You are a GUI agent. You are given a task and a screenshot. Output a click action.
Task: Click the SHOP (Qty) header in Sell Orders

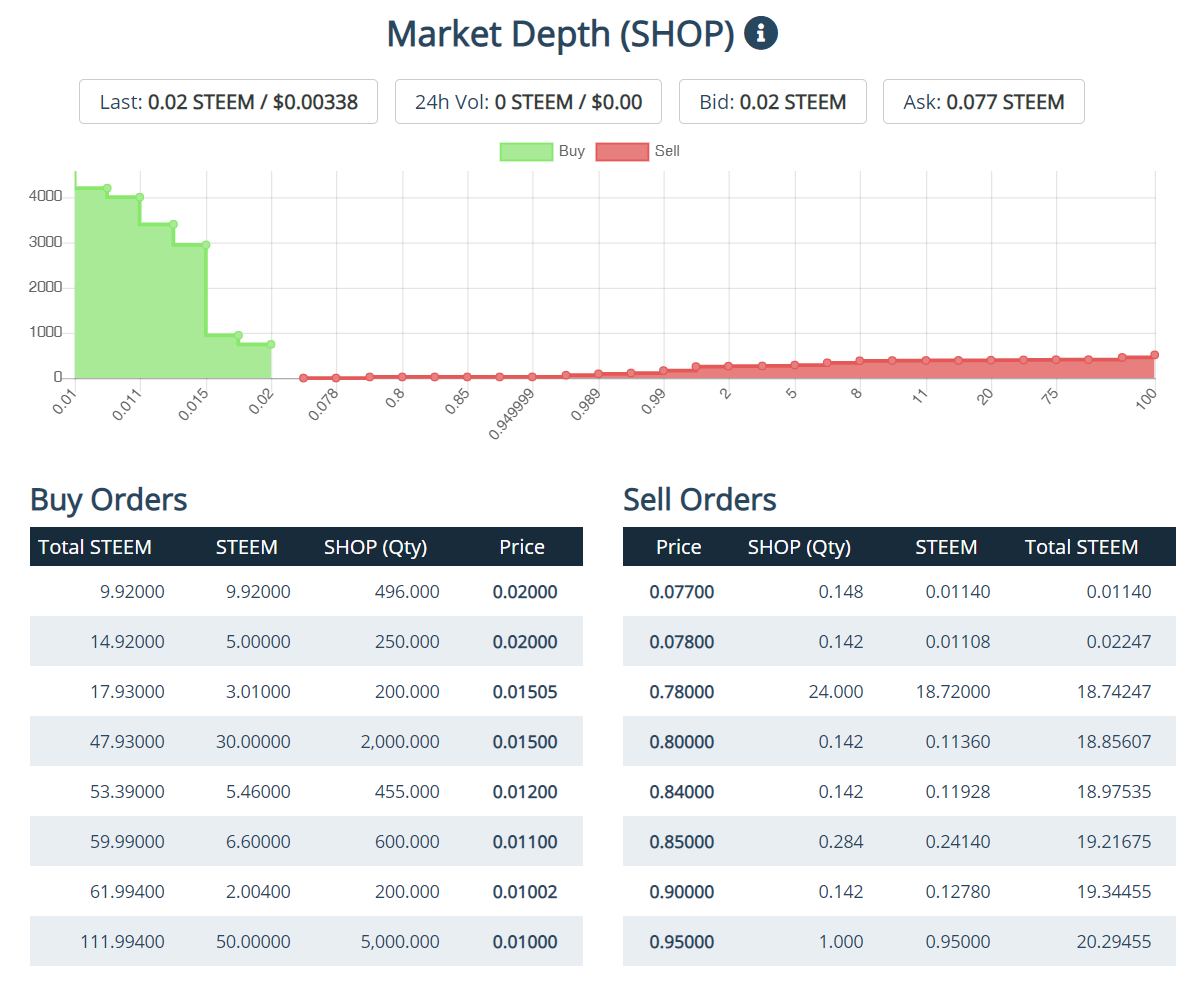pyautogui.click(x=799, y=547)
